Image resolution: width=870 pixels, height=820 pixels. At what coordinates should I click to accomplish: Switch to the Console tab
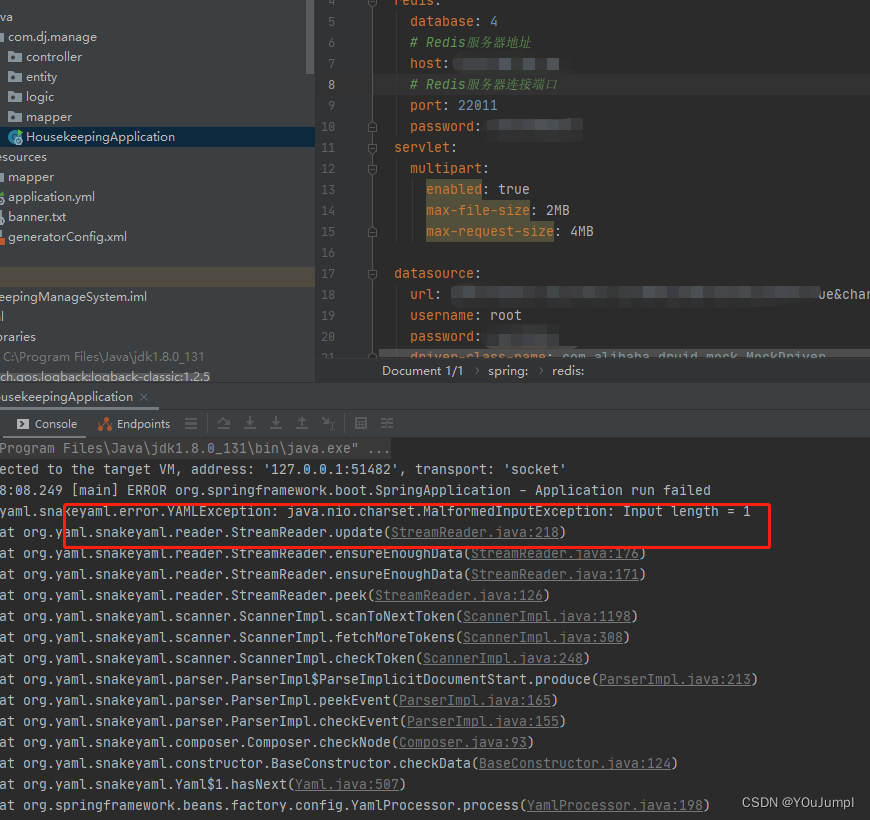click(55, 423)
